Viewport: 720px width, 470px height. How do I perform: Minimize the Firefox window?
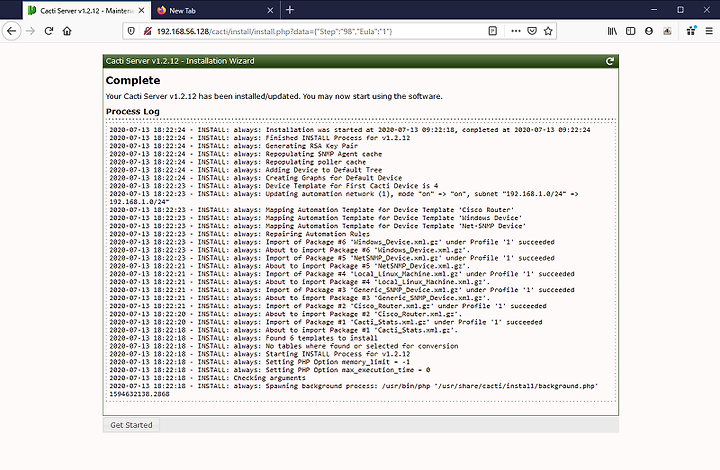(x=654, y=10)
